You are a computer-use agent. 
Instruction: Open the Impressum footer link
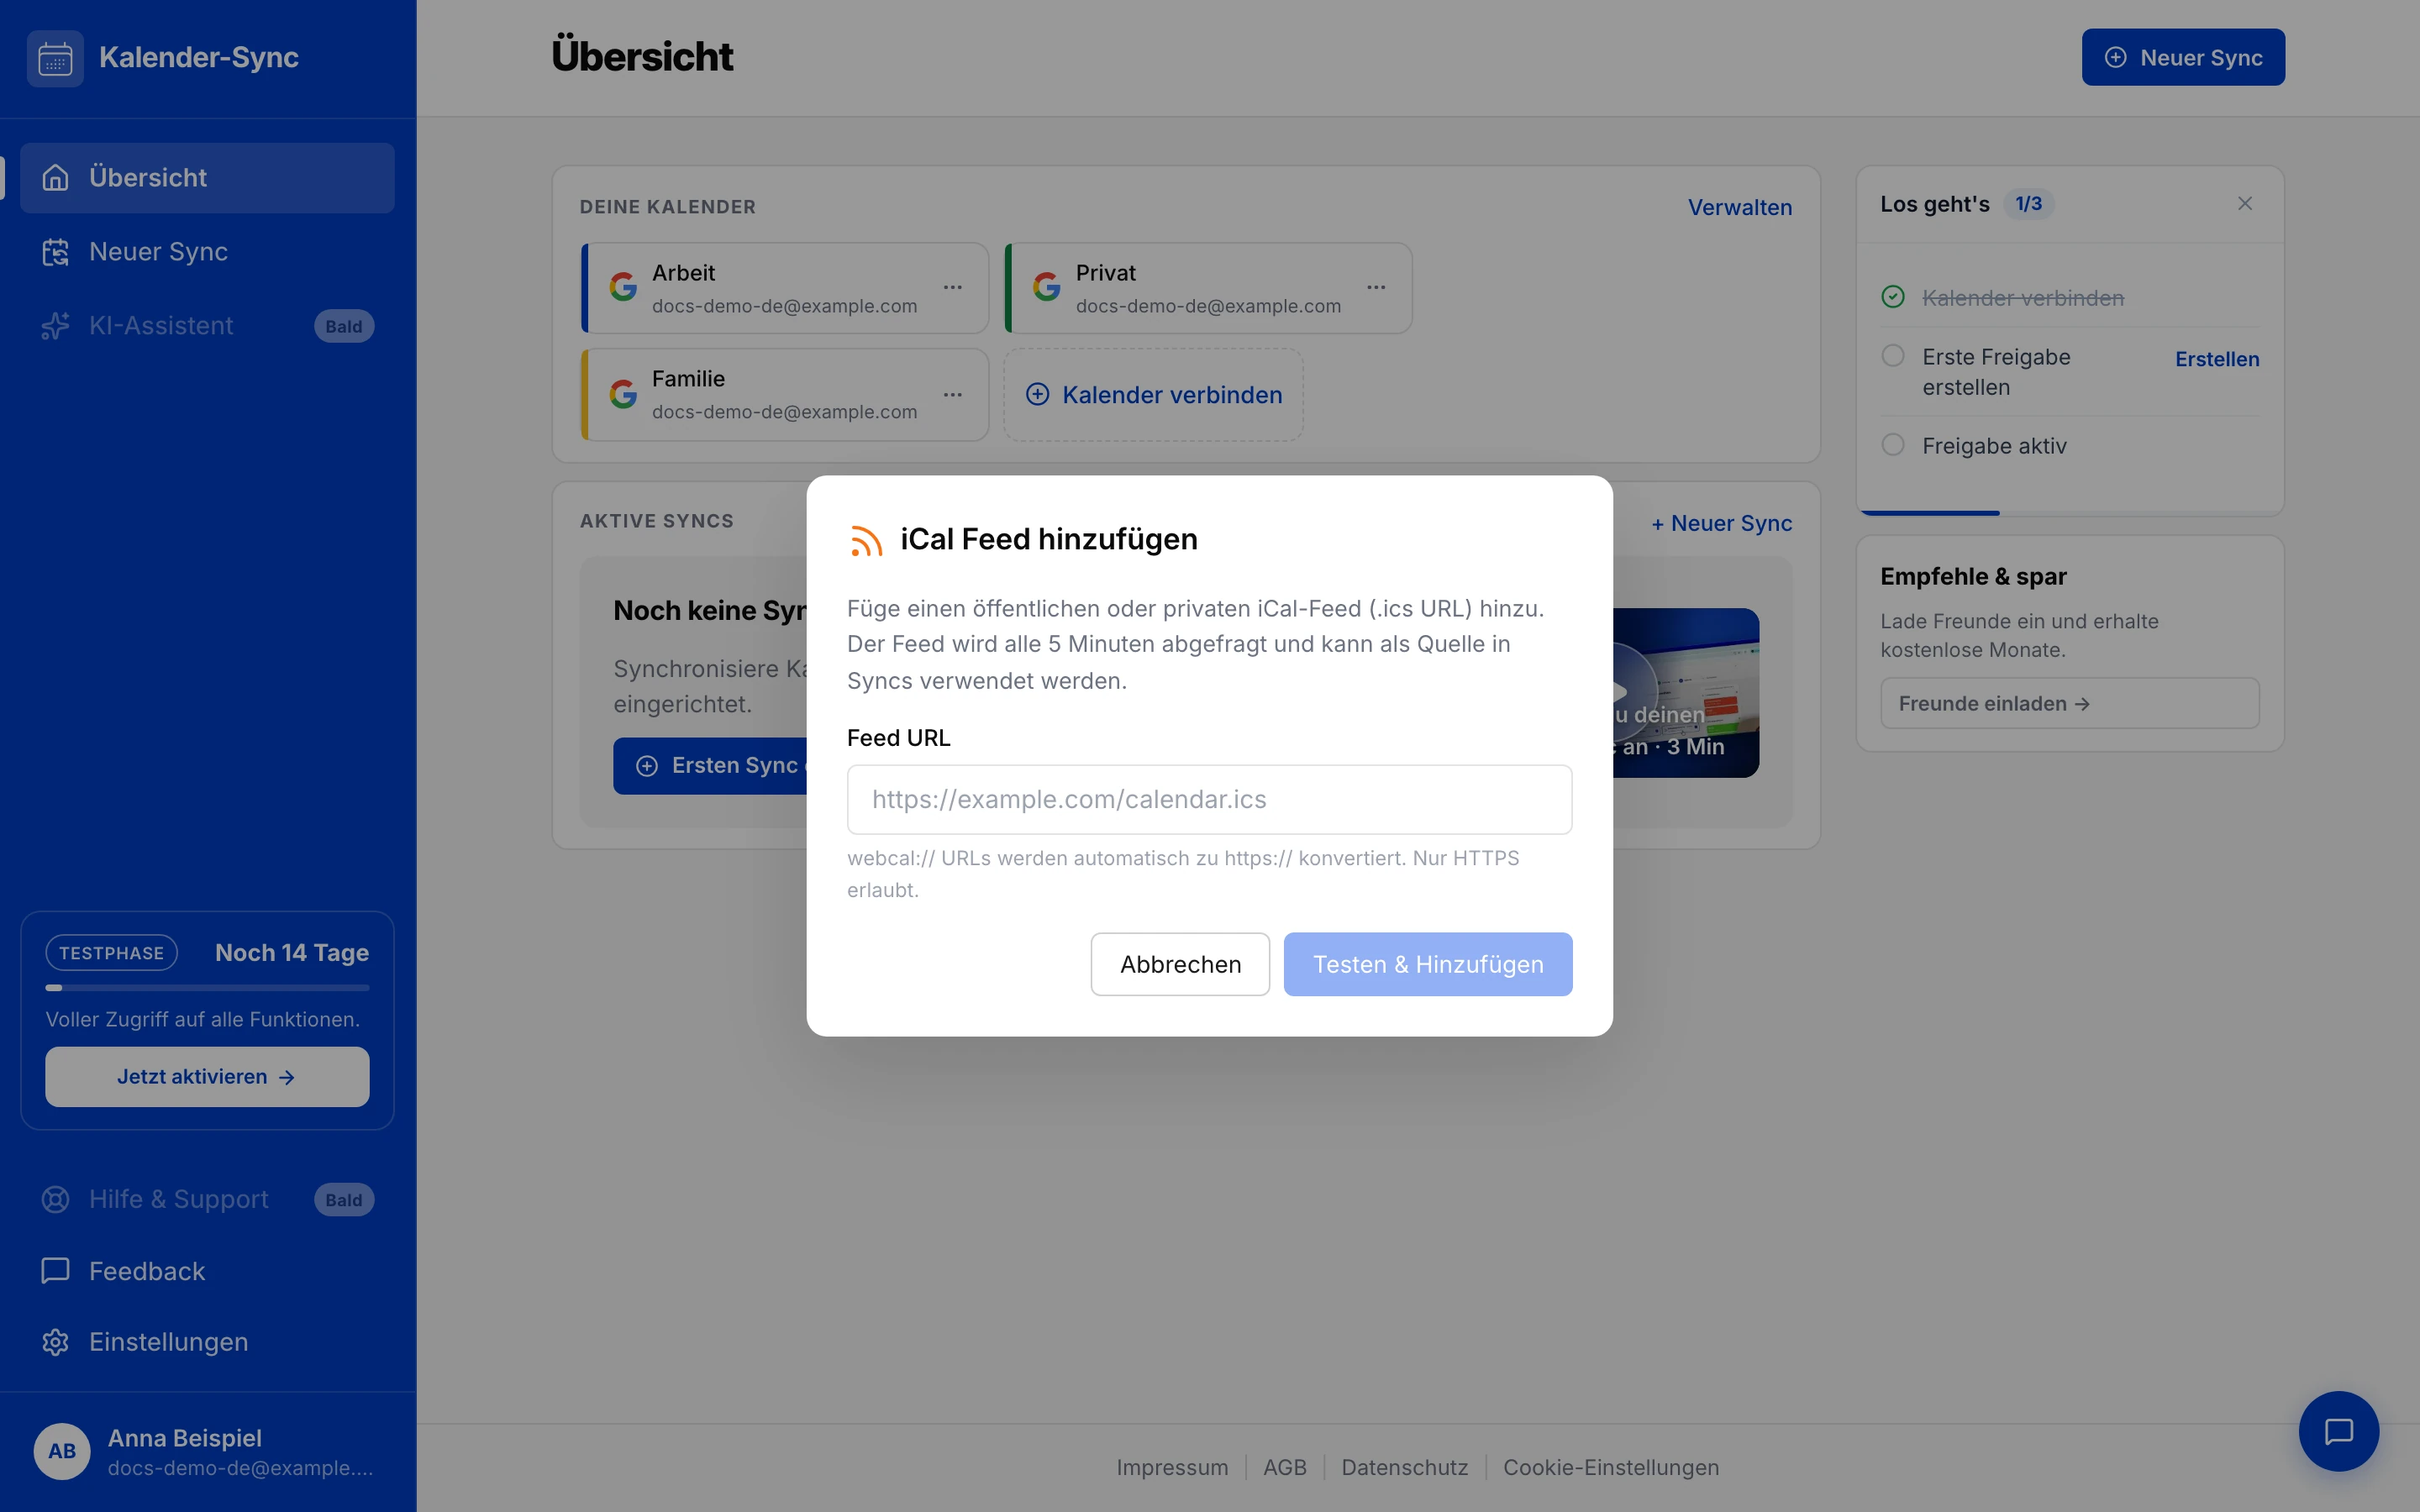pos(1172,1467)
